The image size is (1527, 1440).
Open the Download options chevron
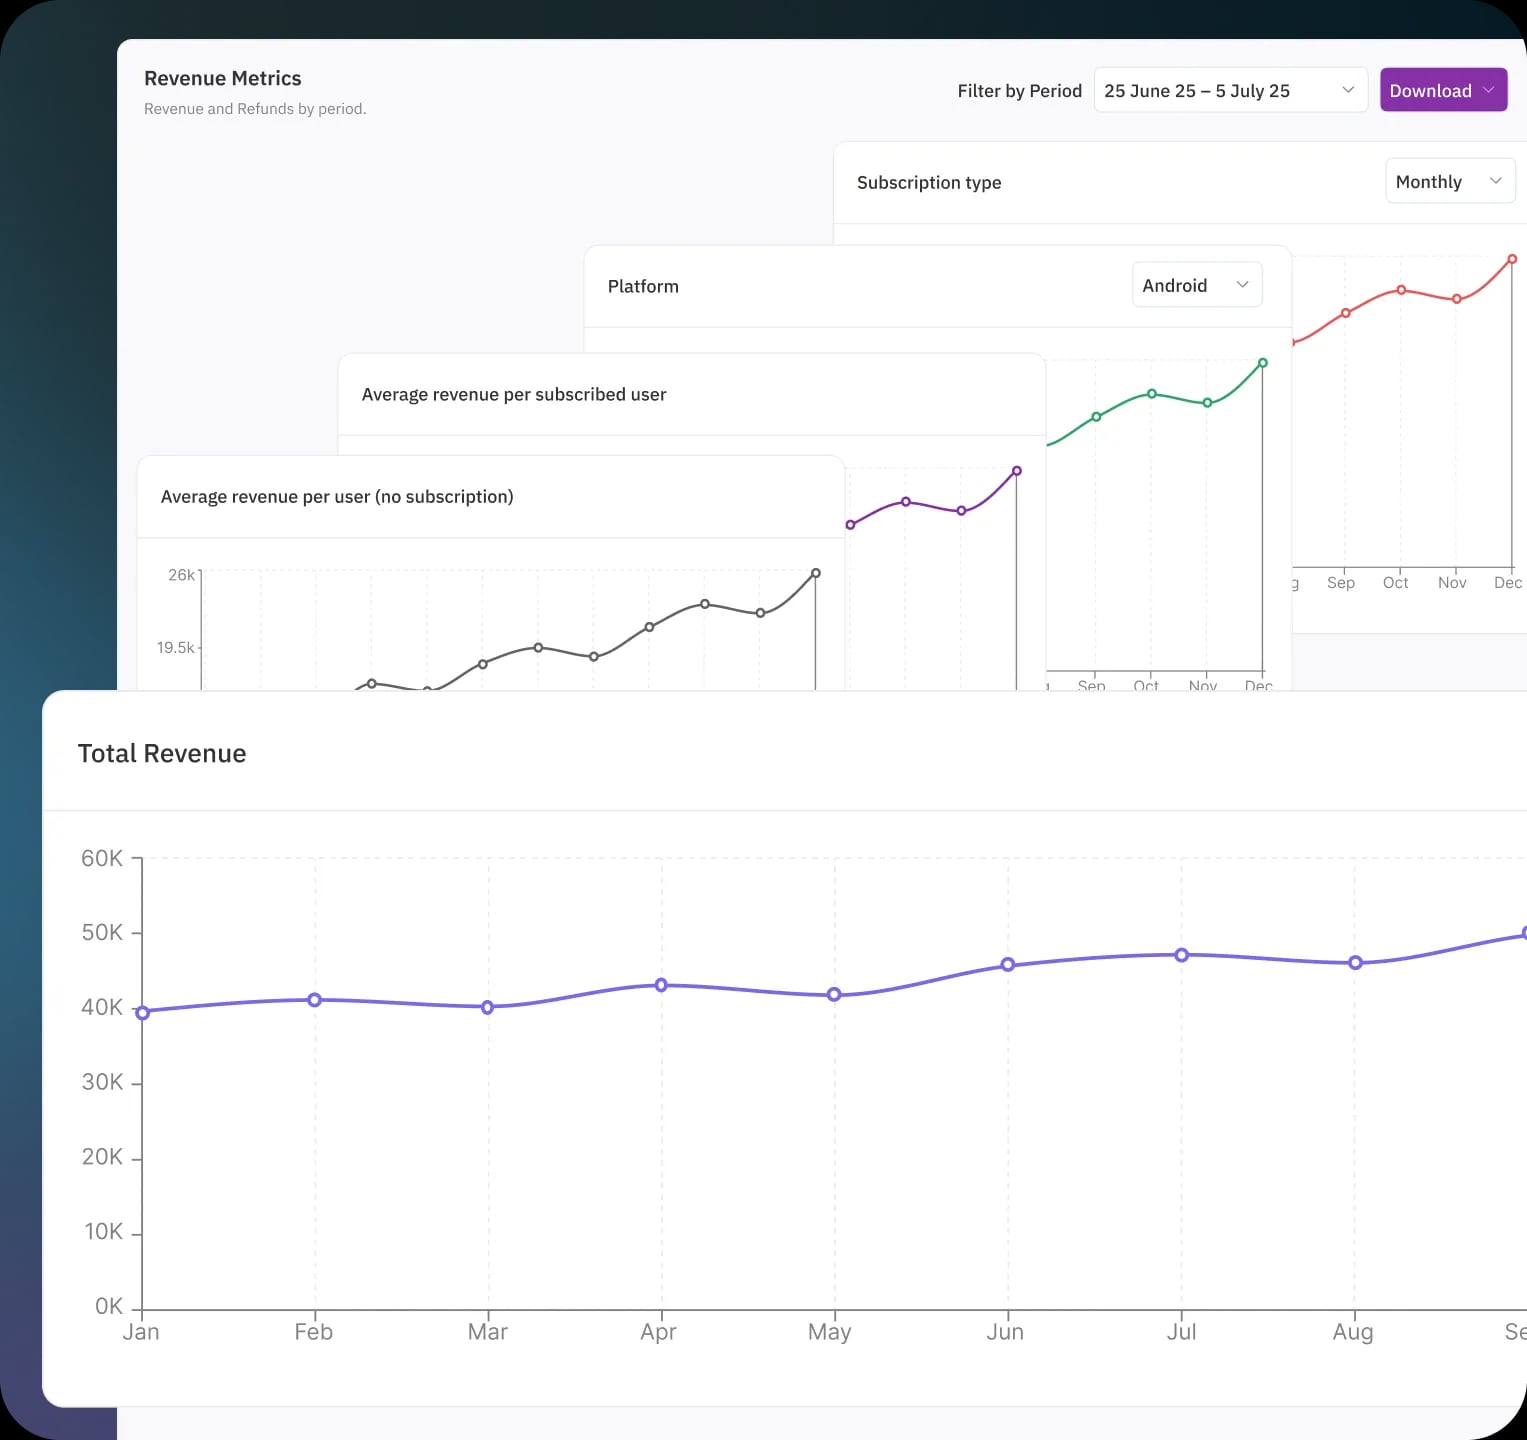click(1486, 90)
